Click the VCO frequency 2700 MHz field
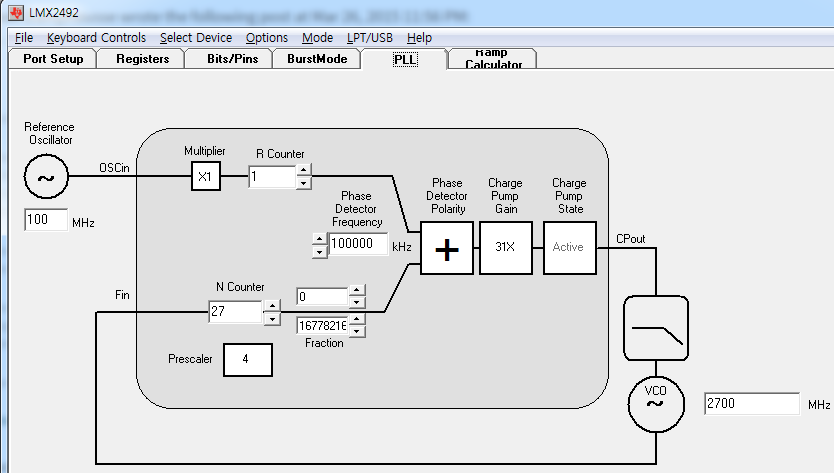This screenshot has width=834, height=473. pos(752,404)
